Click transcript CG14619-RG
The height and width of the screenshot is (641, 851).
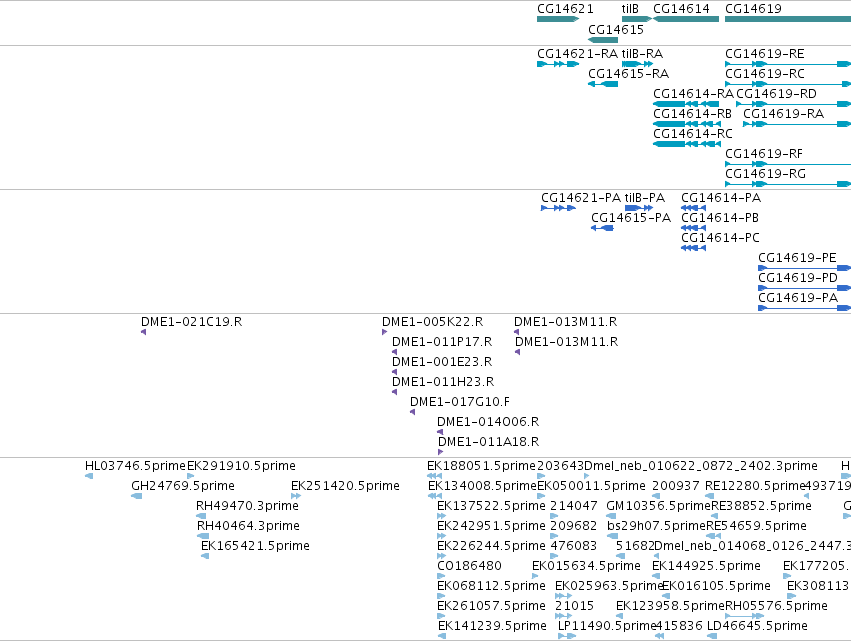(x=788, y=185)
